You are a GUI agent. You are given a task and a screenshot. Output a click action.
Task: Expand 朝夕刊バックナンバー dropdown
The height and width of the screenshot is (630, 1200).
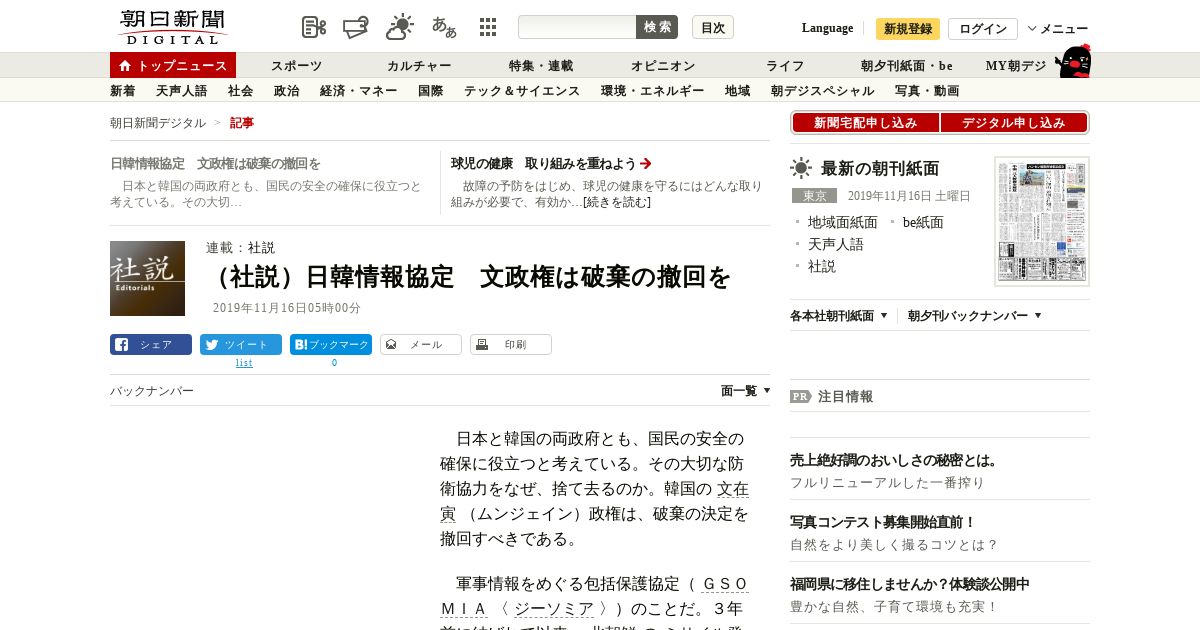coord(975,315)
